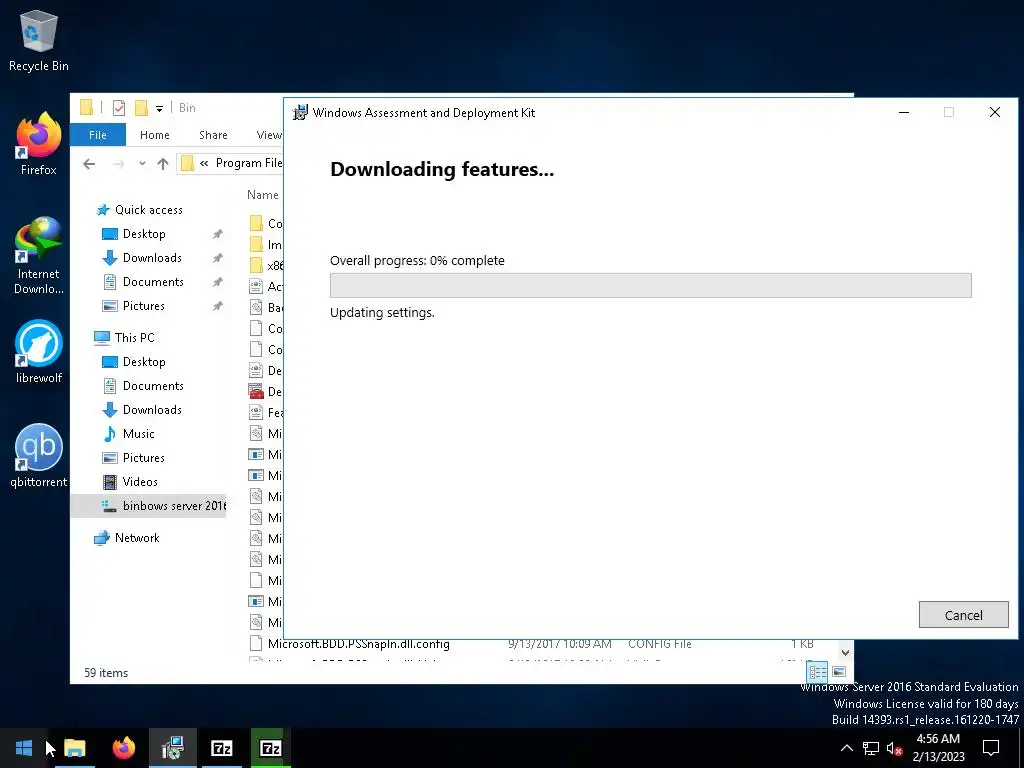Select This PC in the navigation pane
The height and width of the screenshot is (768, 1024).
[x=134, y=338]
